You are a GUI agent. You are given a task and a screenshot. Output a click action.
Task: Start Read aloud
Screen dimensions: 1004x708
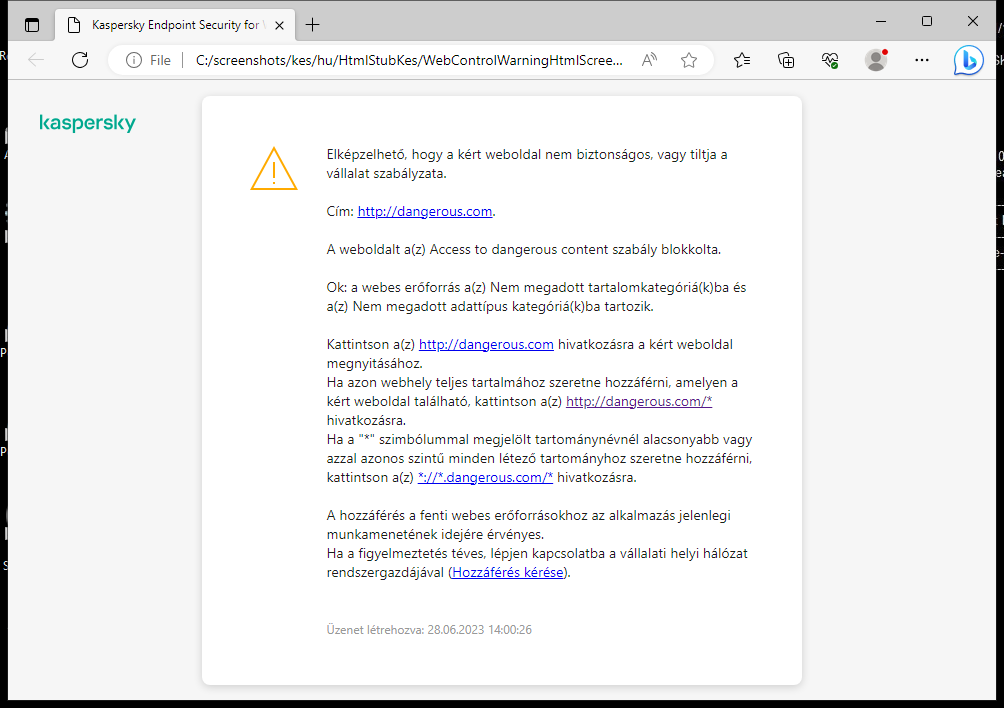(648, 60)
